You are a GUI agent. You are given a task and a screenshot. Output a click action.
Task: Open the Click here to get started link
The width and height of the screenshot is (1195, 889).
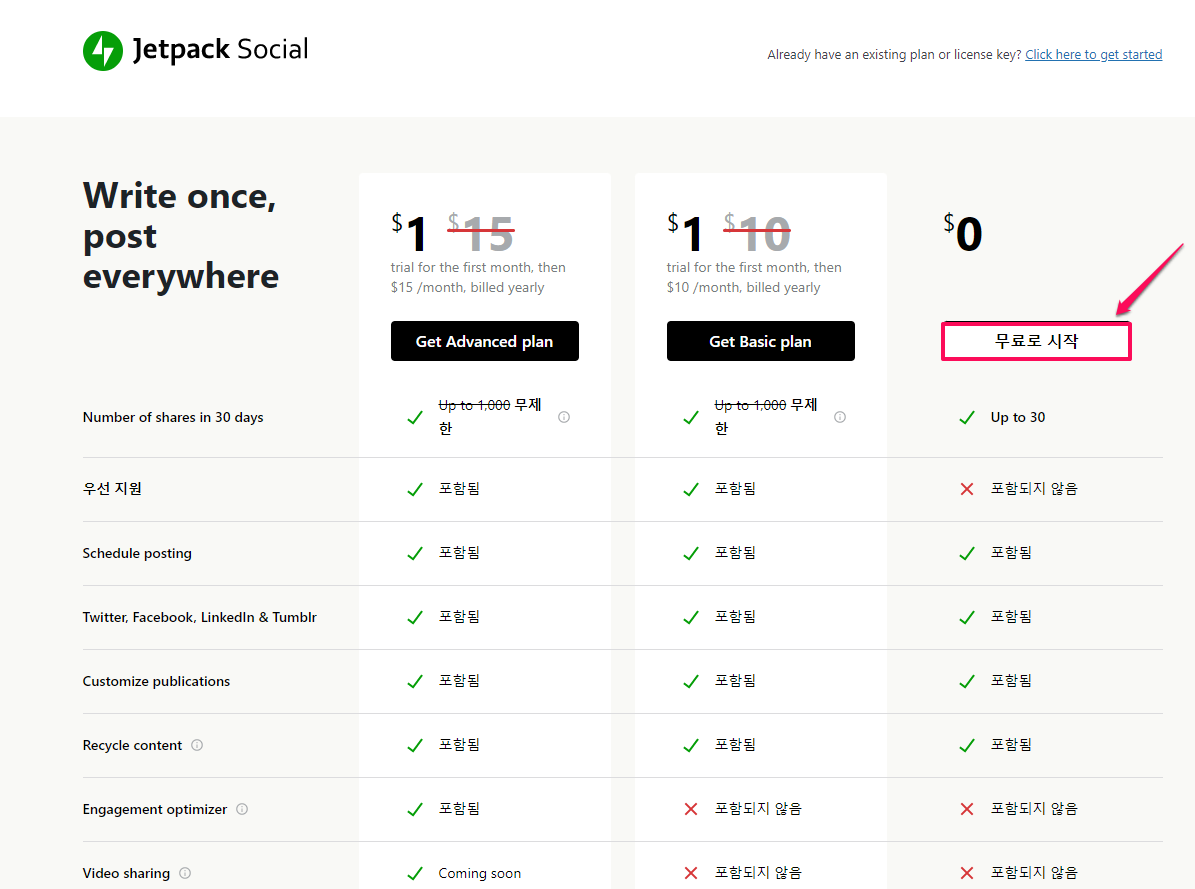(1093, 54)
